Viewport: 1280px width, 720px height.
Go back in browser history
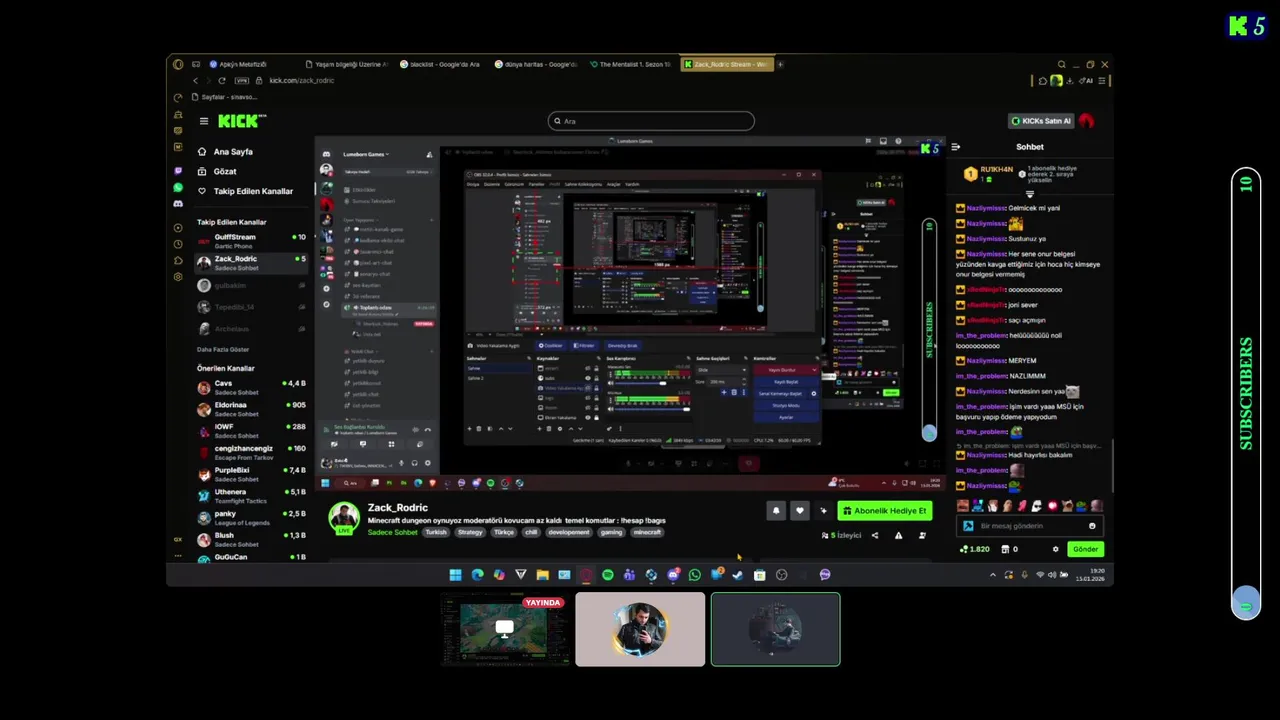pos(195,80)
